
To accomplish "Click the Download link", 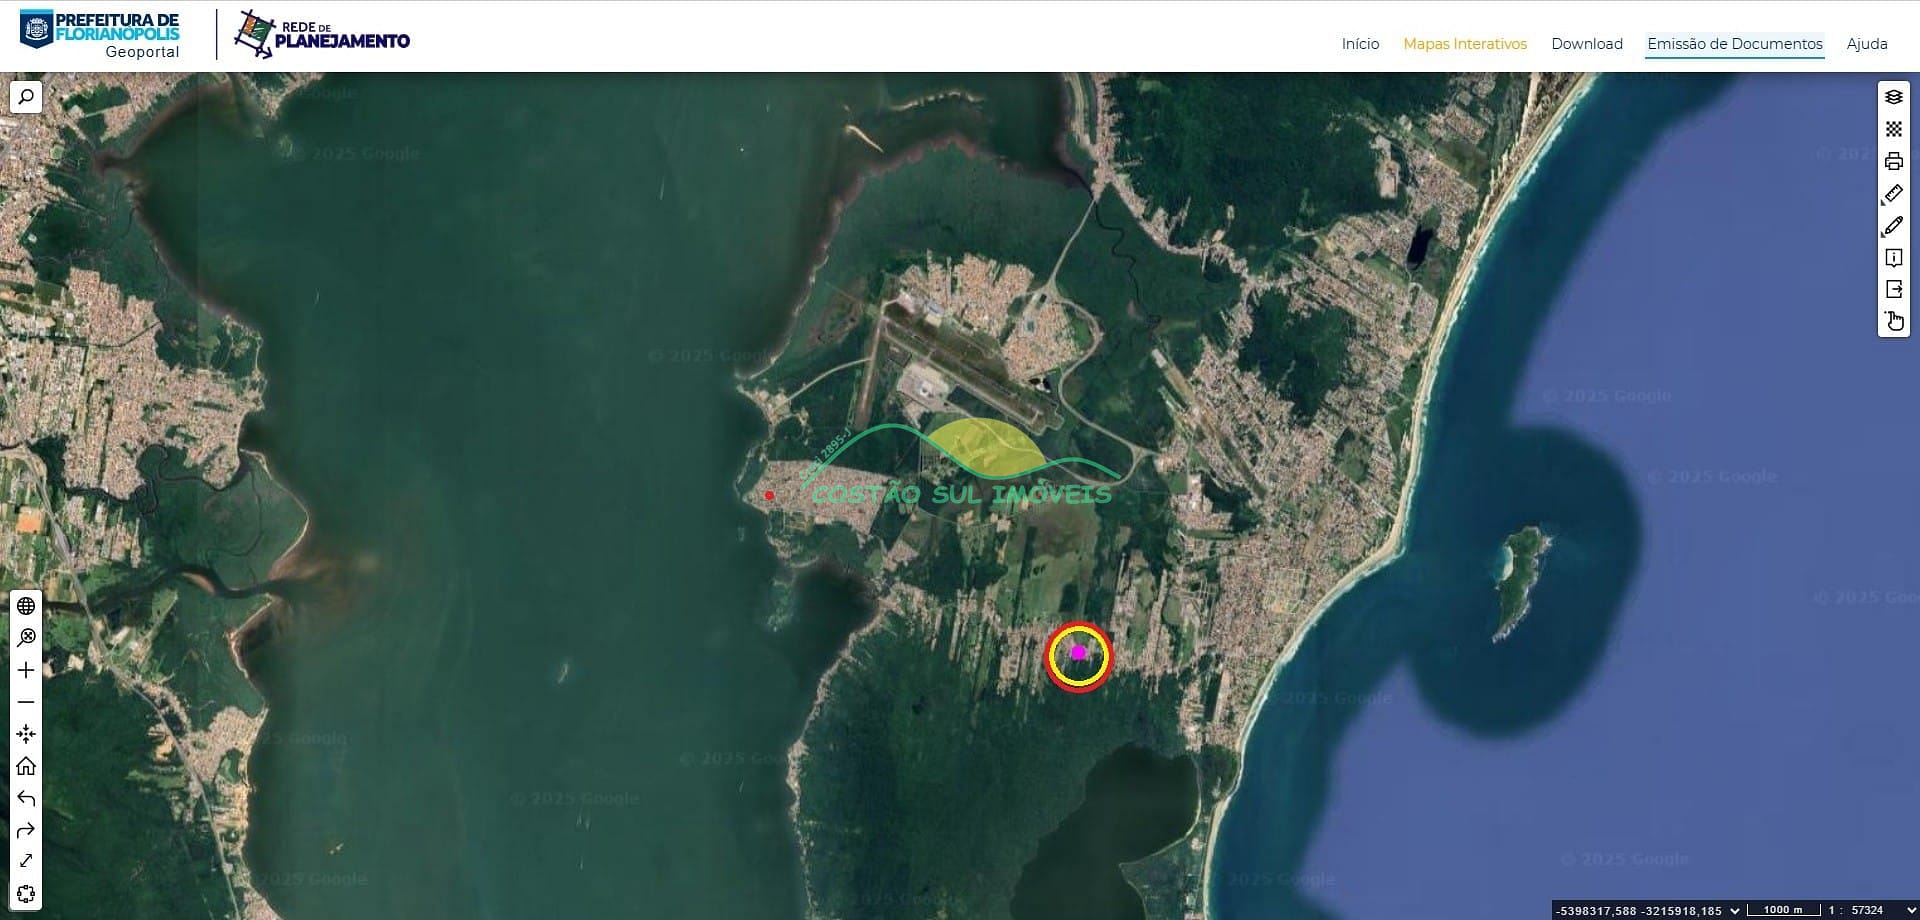I will 1586,44.
